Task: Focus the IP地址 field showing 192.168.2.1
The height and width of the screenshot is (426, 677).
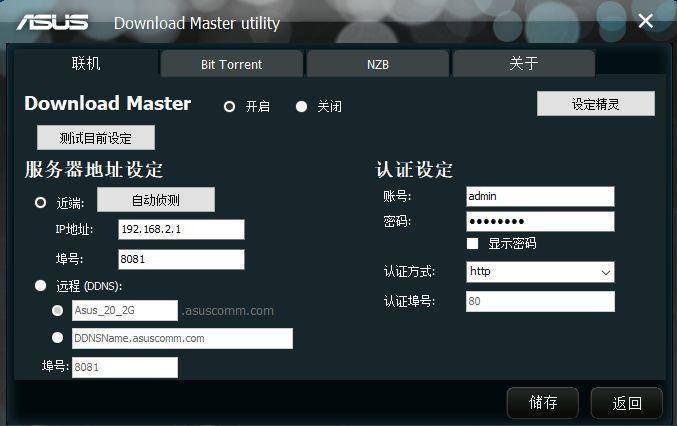Action: tap(181, 229)
